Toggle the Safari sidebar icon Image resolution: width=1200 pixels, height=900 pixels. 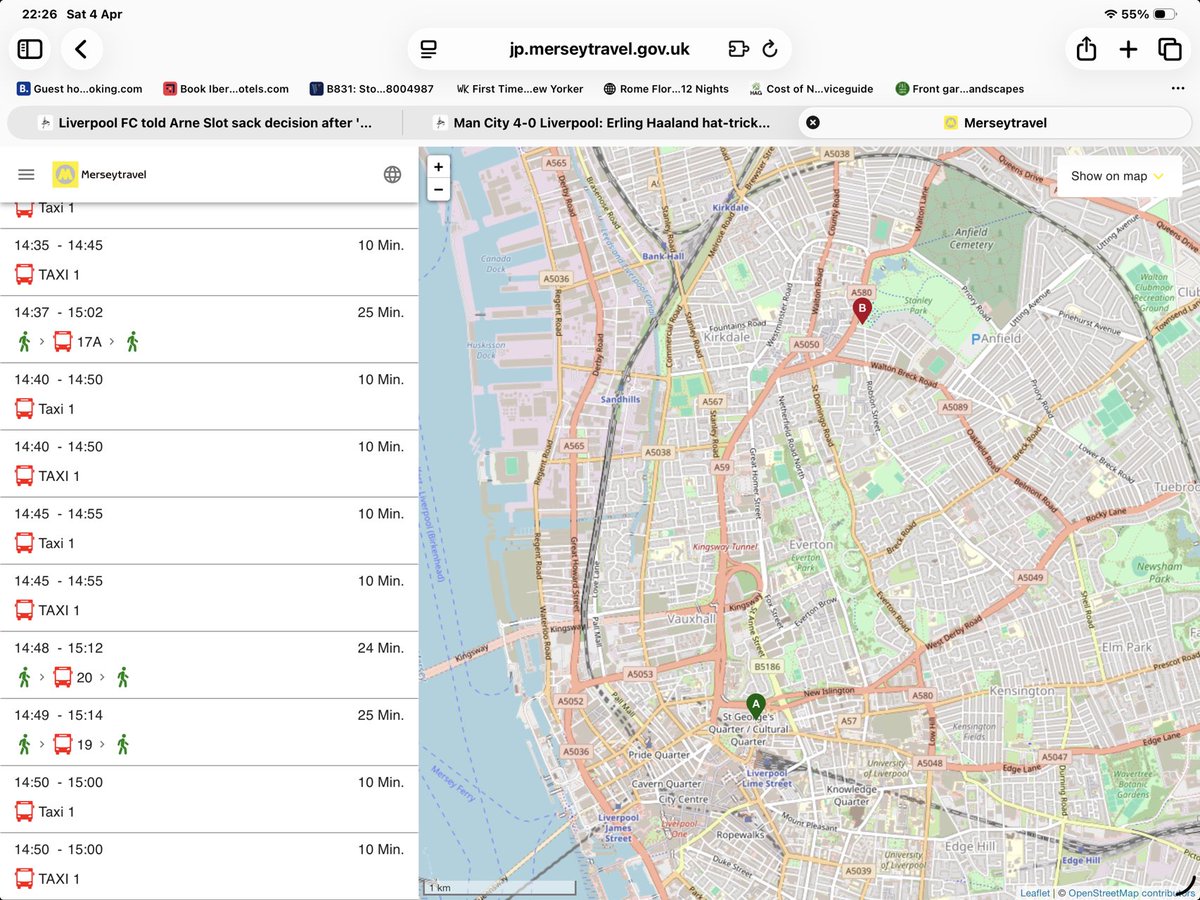[x=30, y=49]
